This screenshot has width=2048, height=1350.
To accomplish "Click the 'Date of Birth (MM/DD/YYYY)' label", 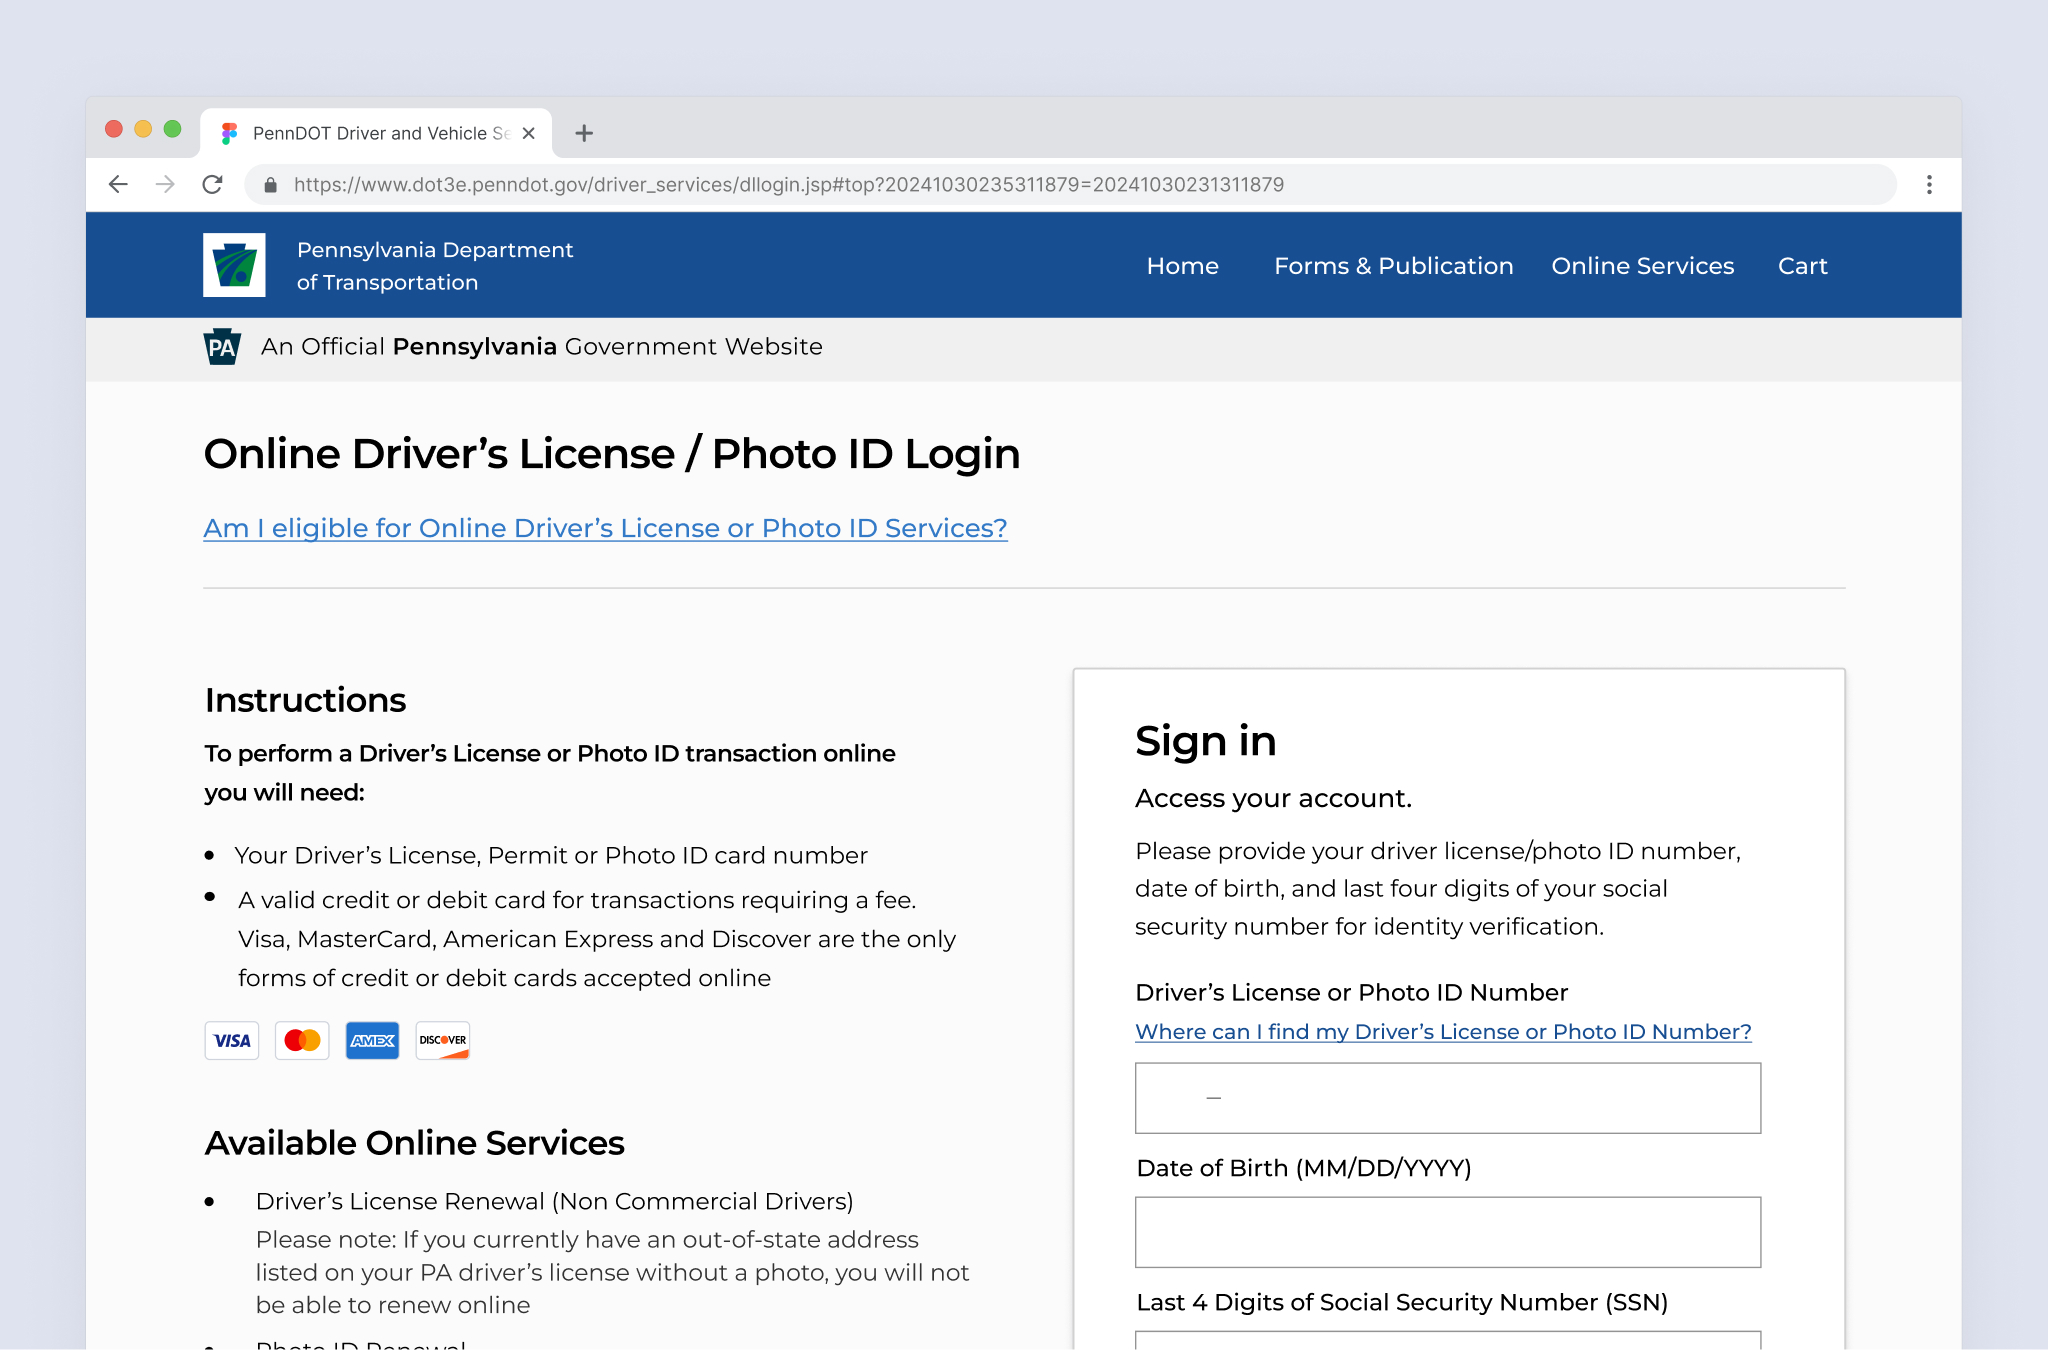I will [1304, 1168].
